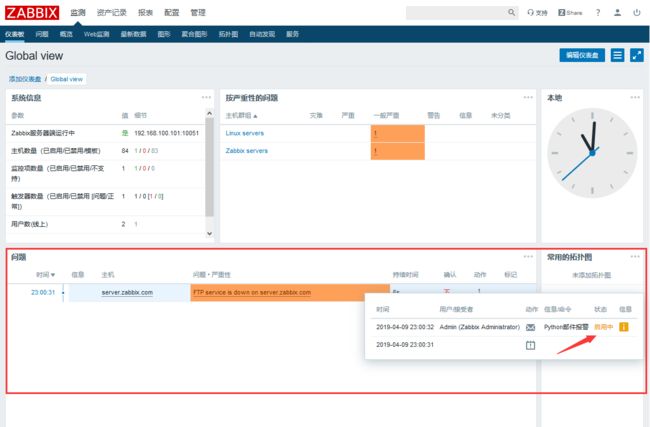
Task: Click the Global view breadcrumb link
Action: tap(66, 79)
